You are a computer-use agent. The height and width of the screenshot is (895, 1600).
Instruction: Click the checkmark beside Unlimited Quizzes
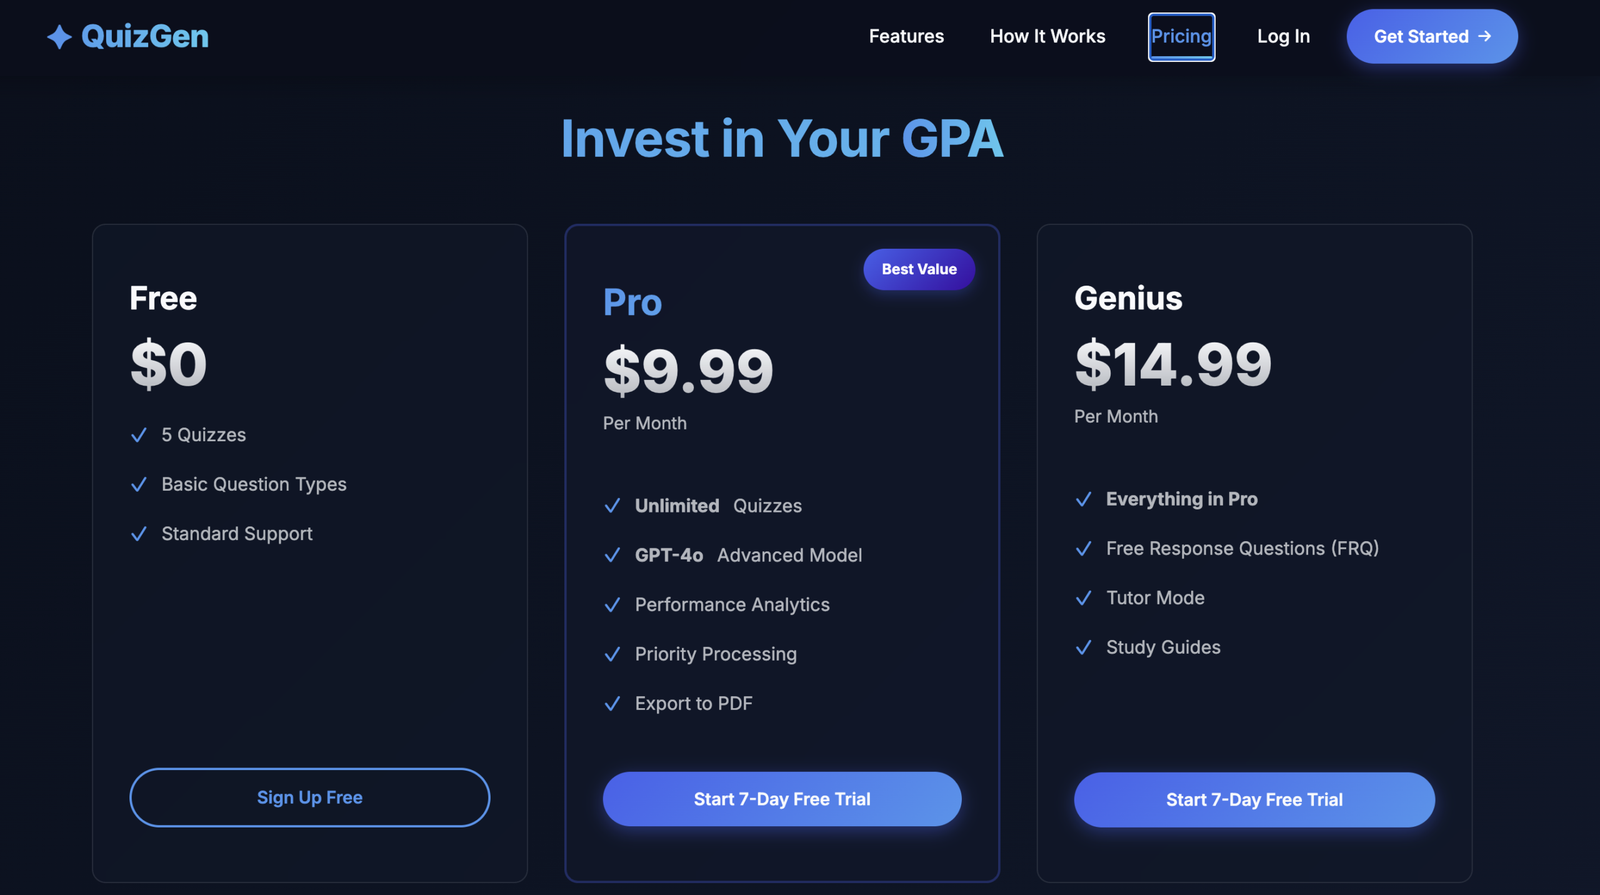pyautogui.click(x=612, y=506)
